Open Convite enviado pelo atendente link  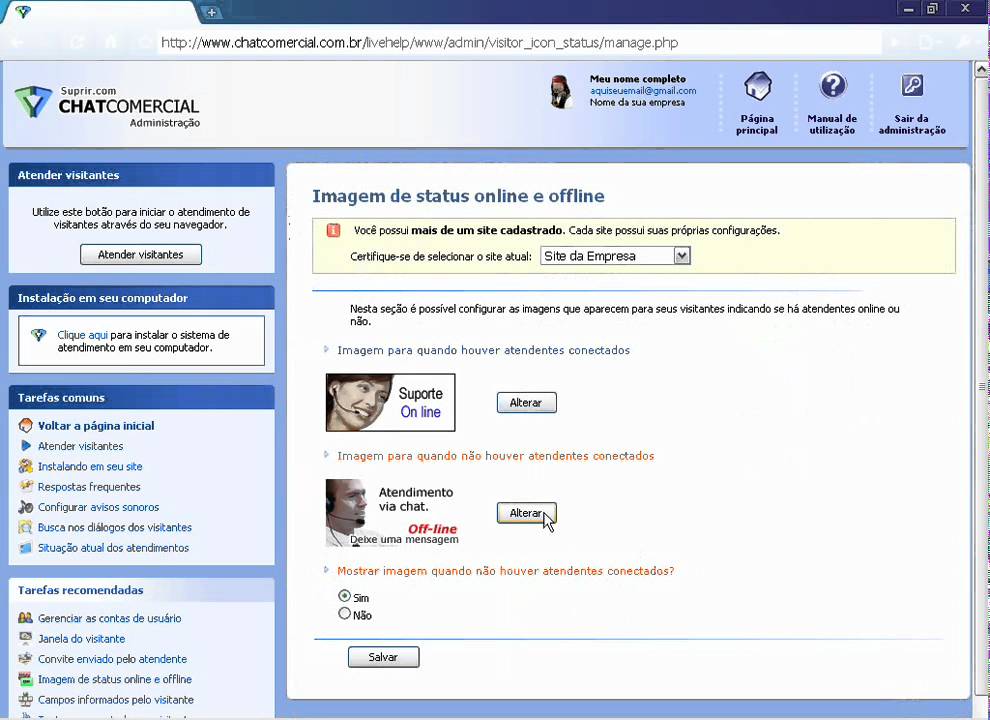click(112, 659)
